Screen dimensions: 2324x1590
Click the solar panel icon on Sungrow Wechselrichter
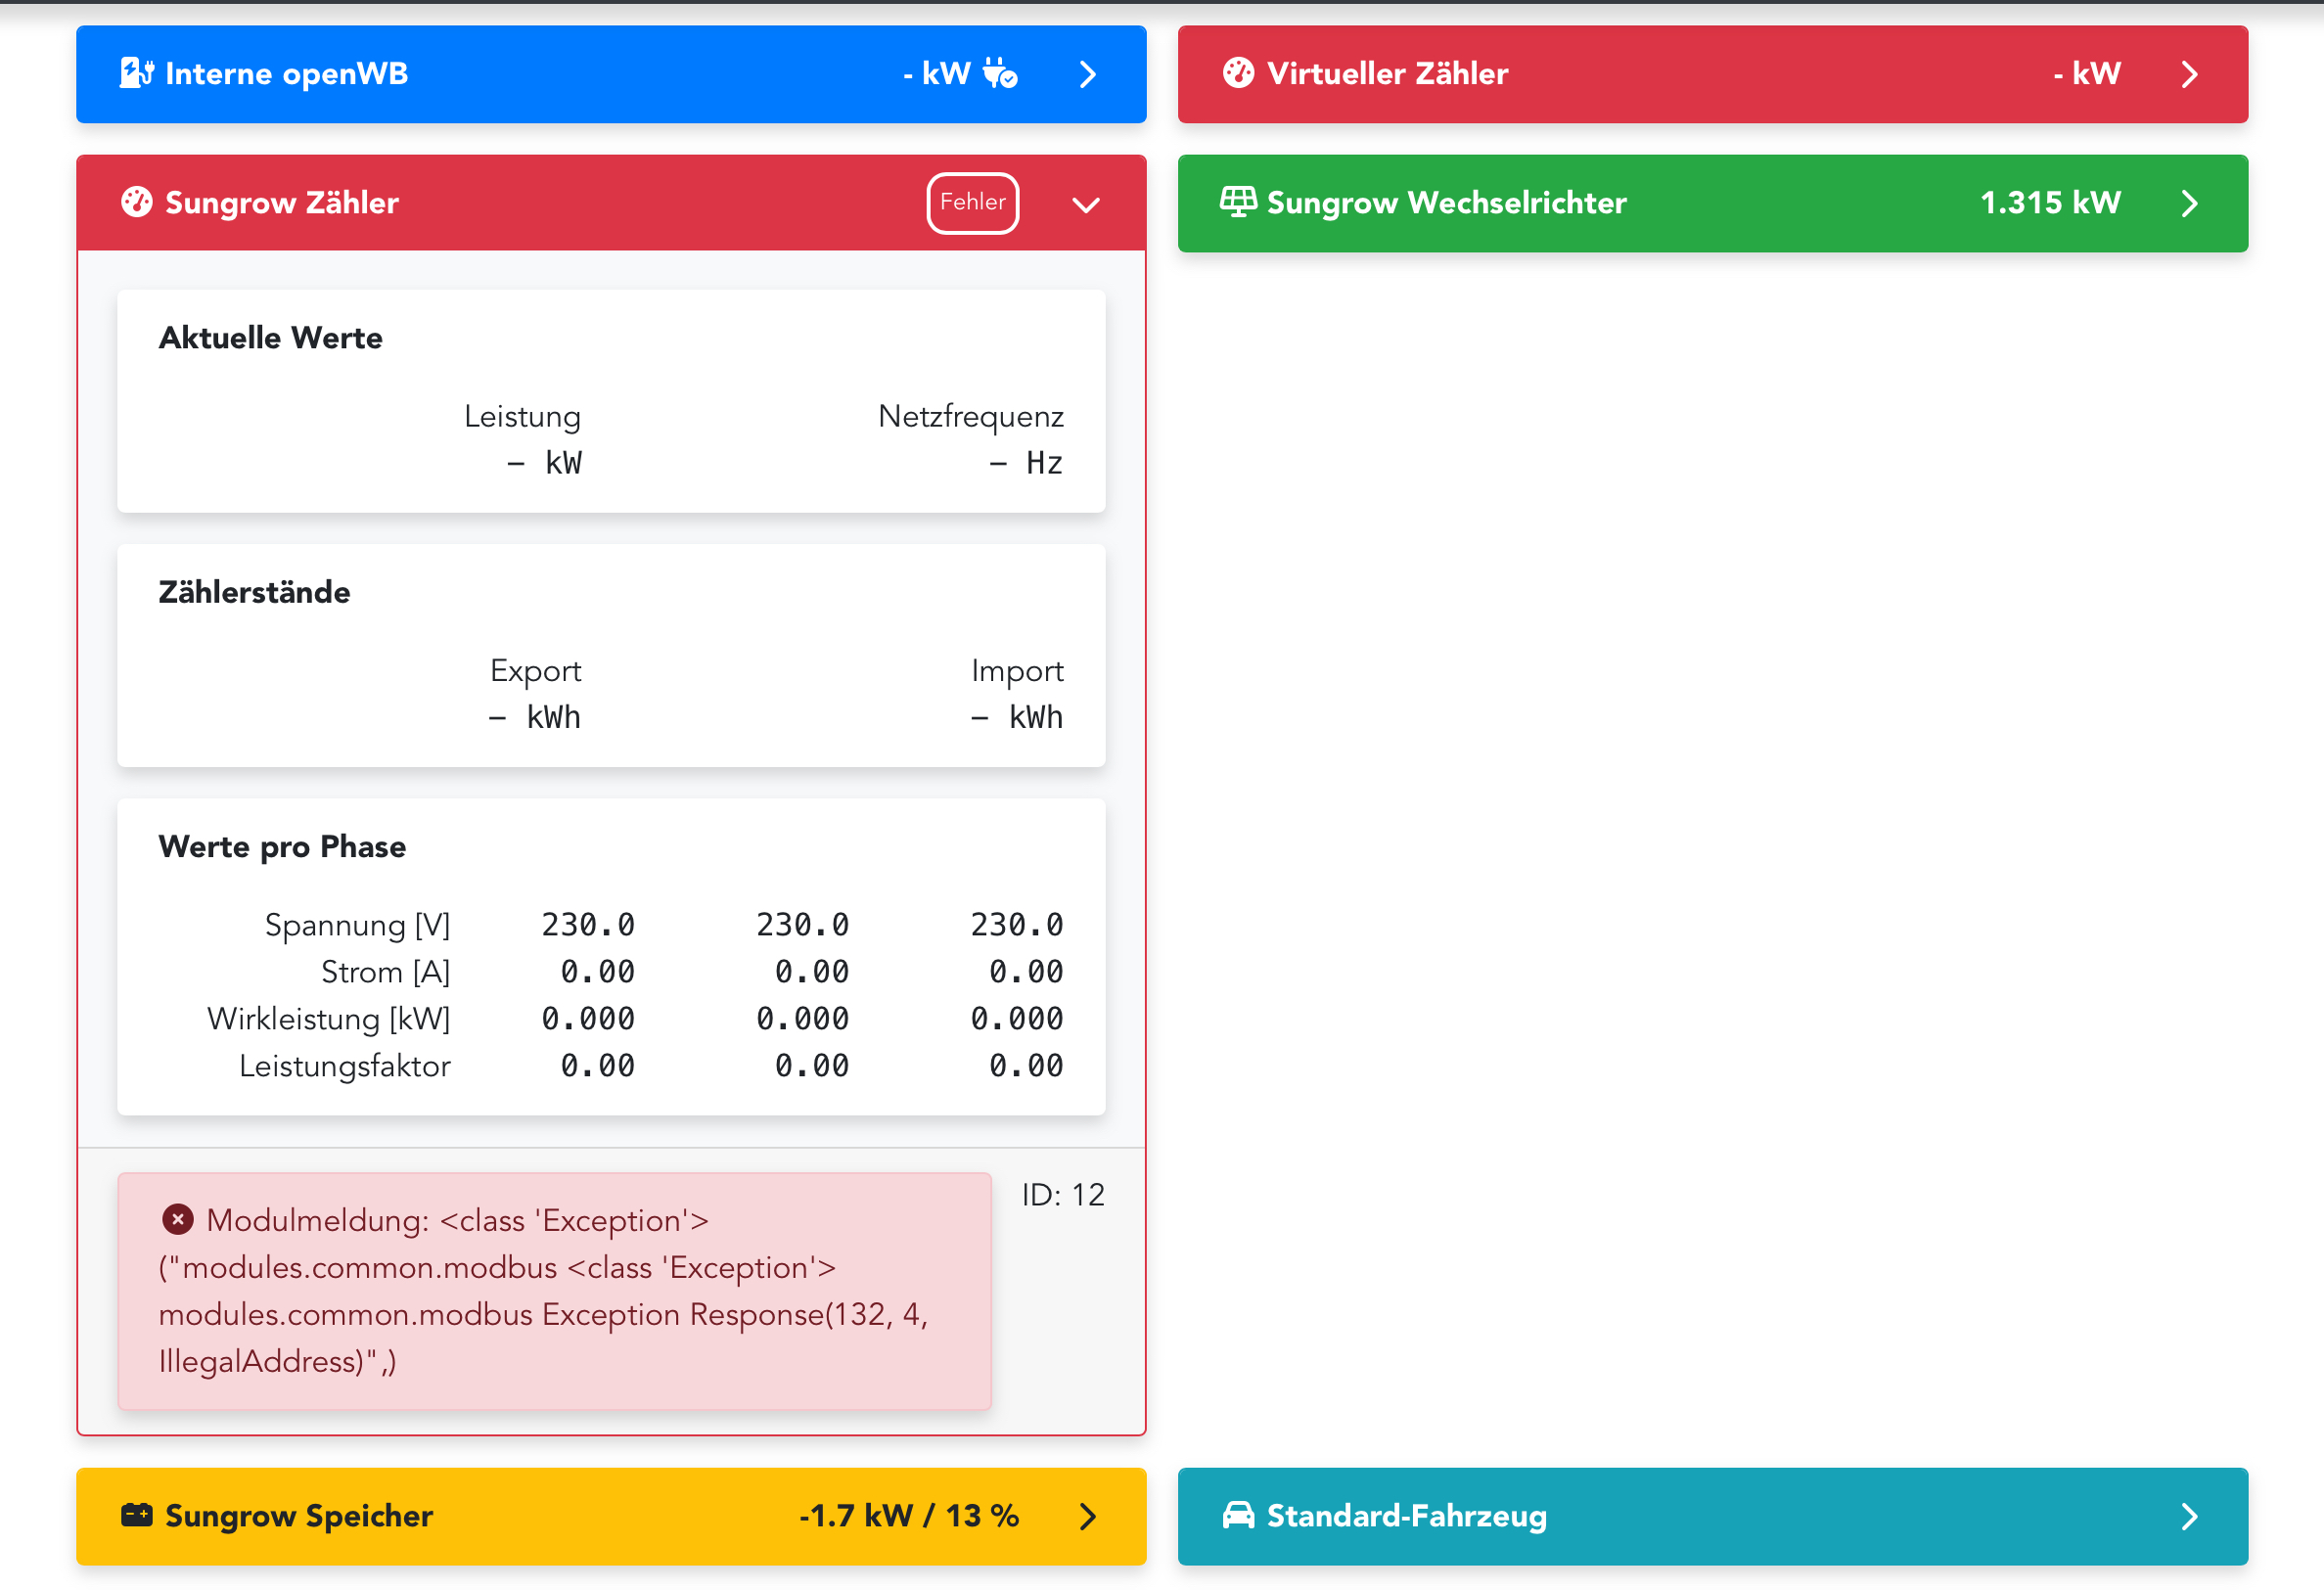pyautogui.click(x=1238, y=202)
